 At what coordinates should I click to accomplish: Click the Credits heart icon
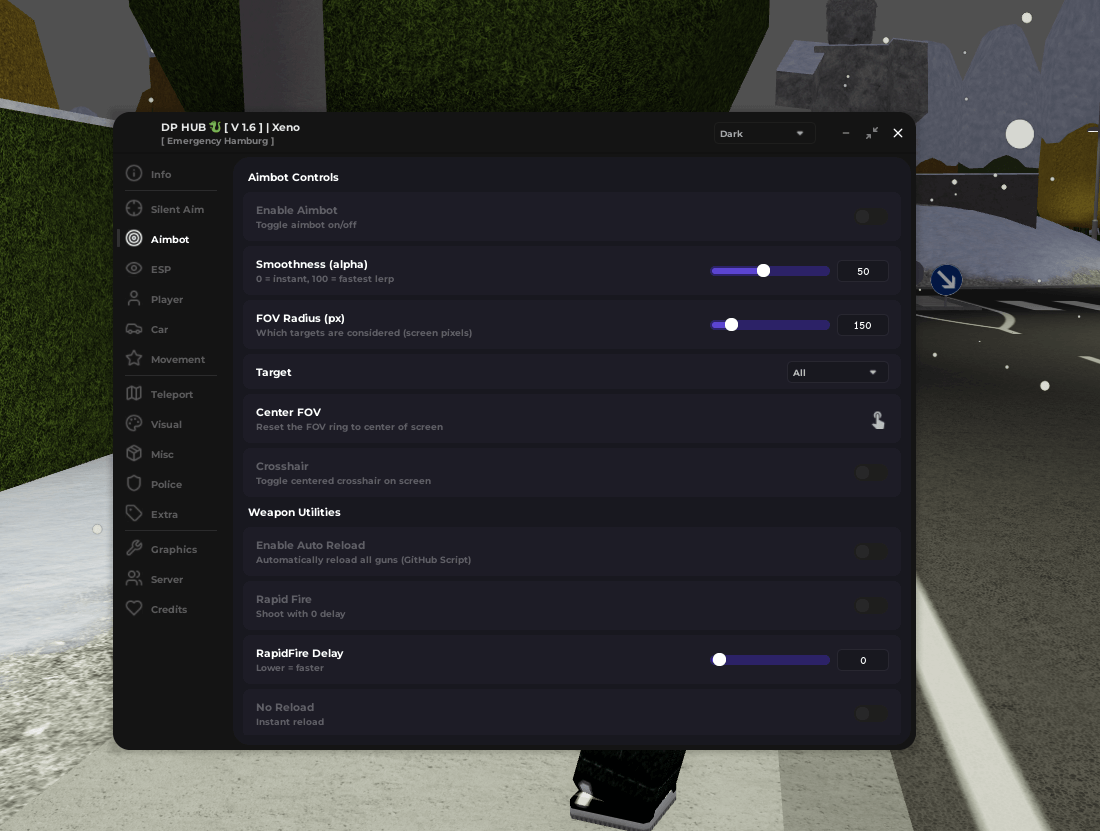(x=134, y=608)
